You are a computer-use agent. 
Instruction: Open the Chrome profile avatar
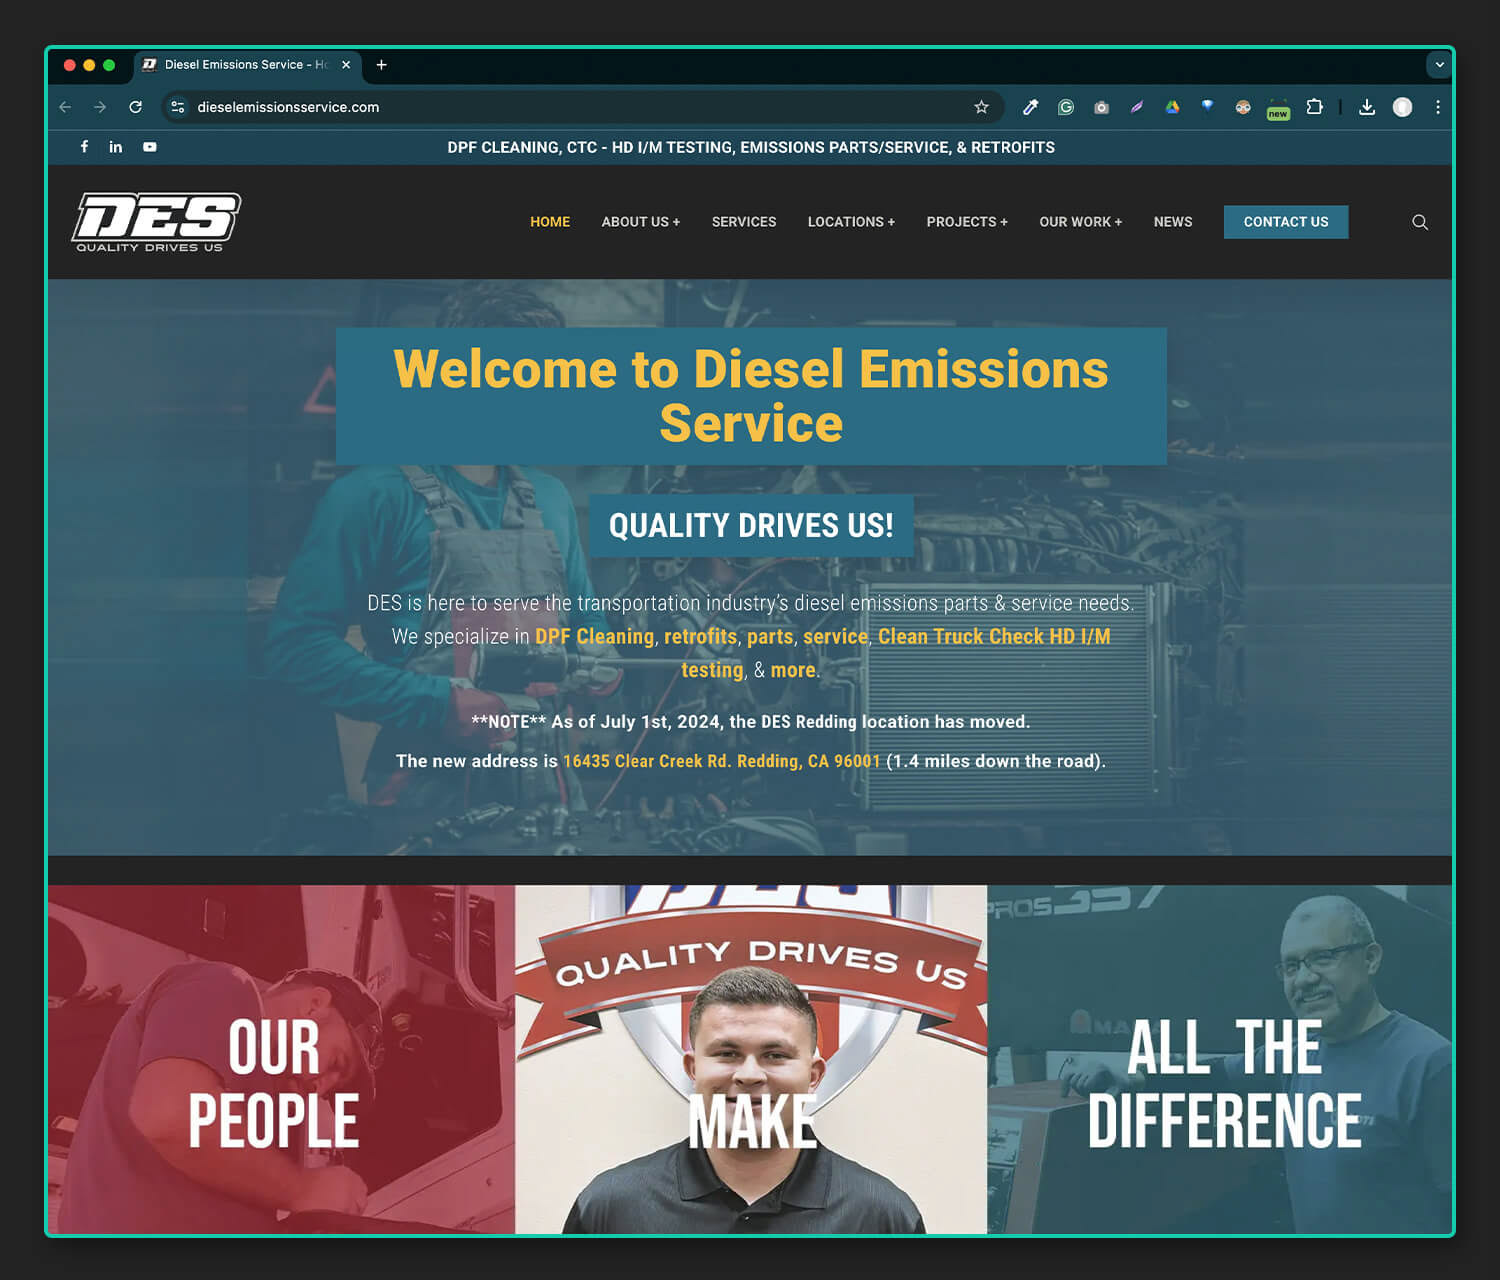coord(1403,107)
